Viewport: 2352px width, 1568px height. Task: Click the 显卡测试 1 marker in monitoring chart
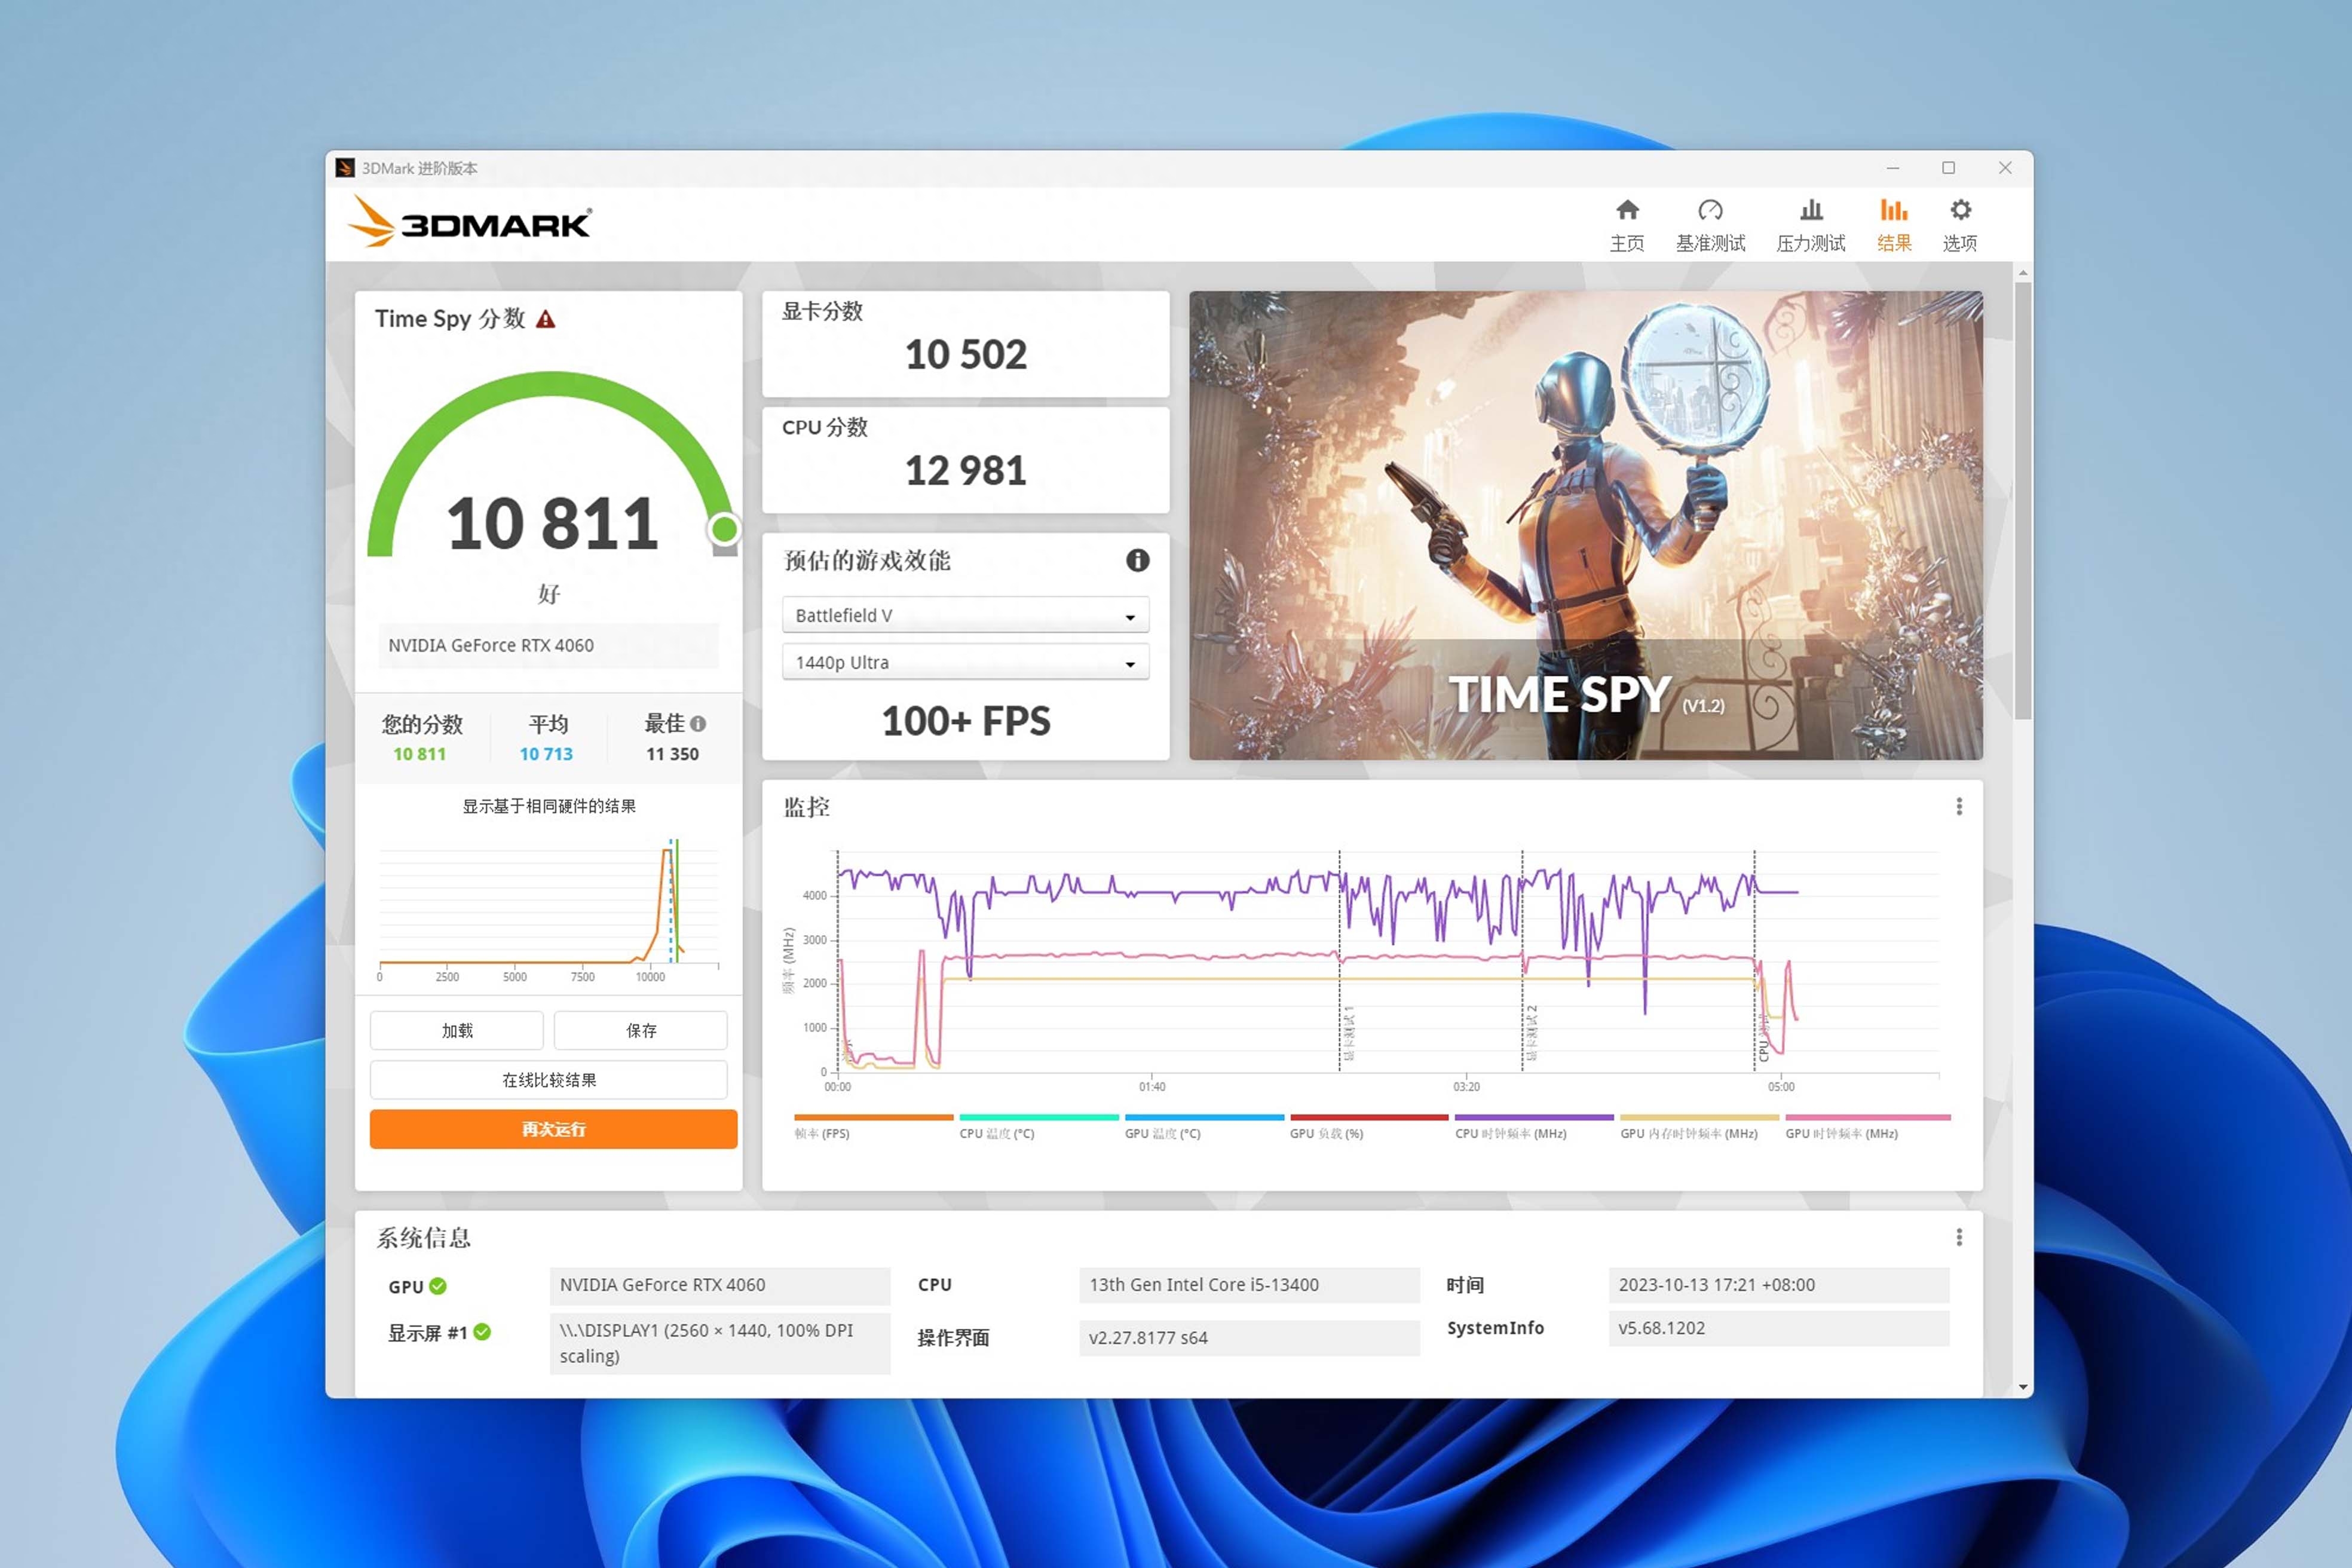point(1348,1033)
